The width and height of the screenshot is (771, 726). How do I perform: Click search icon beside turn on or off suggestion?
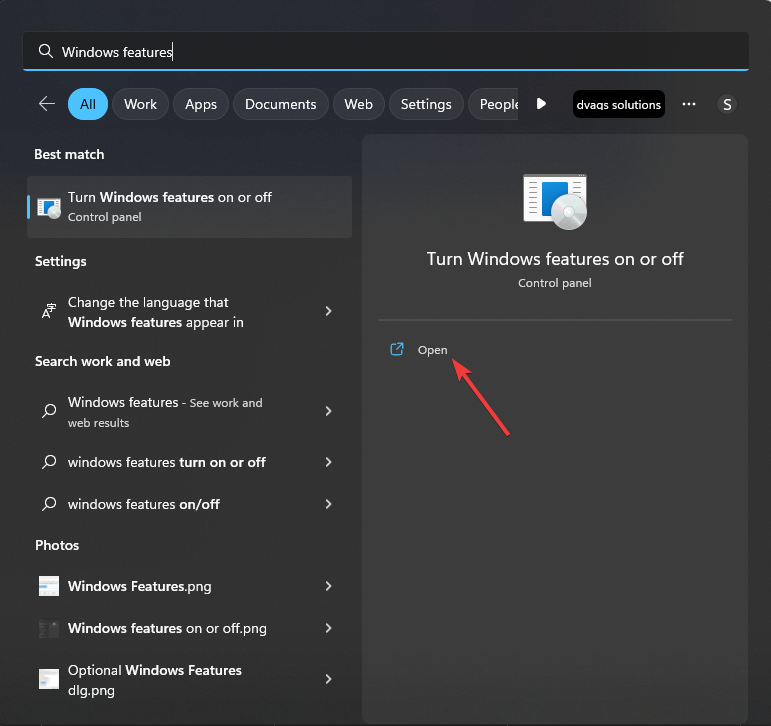49,461
